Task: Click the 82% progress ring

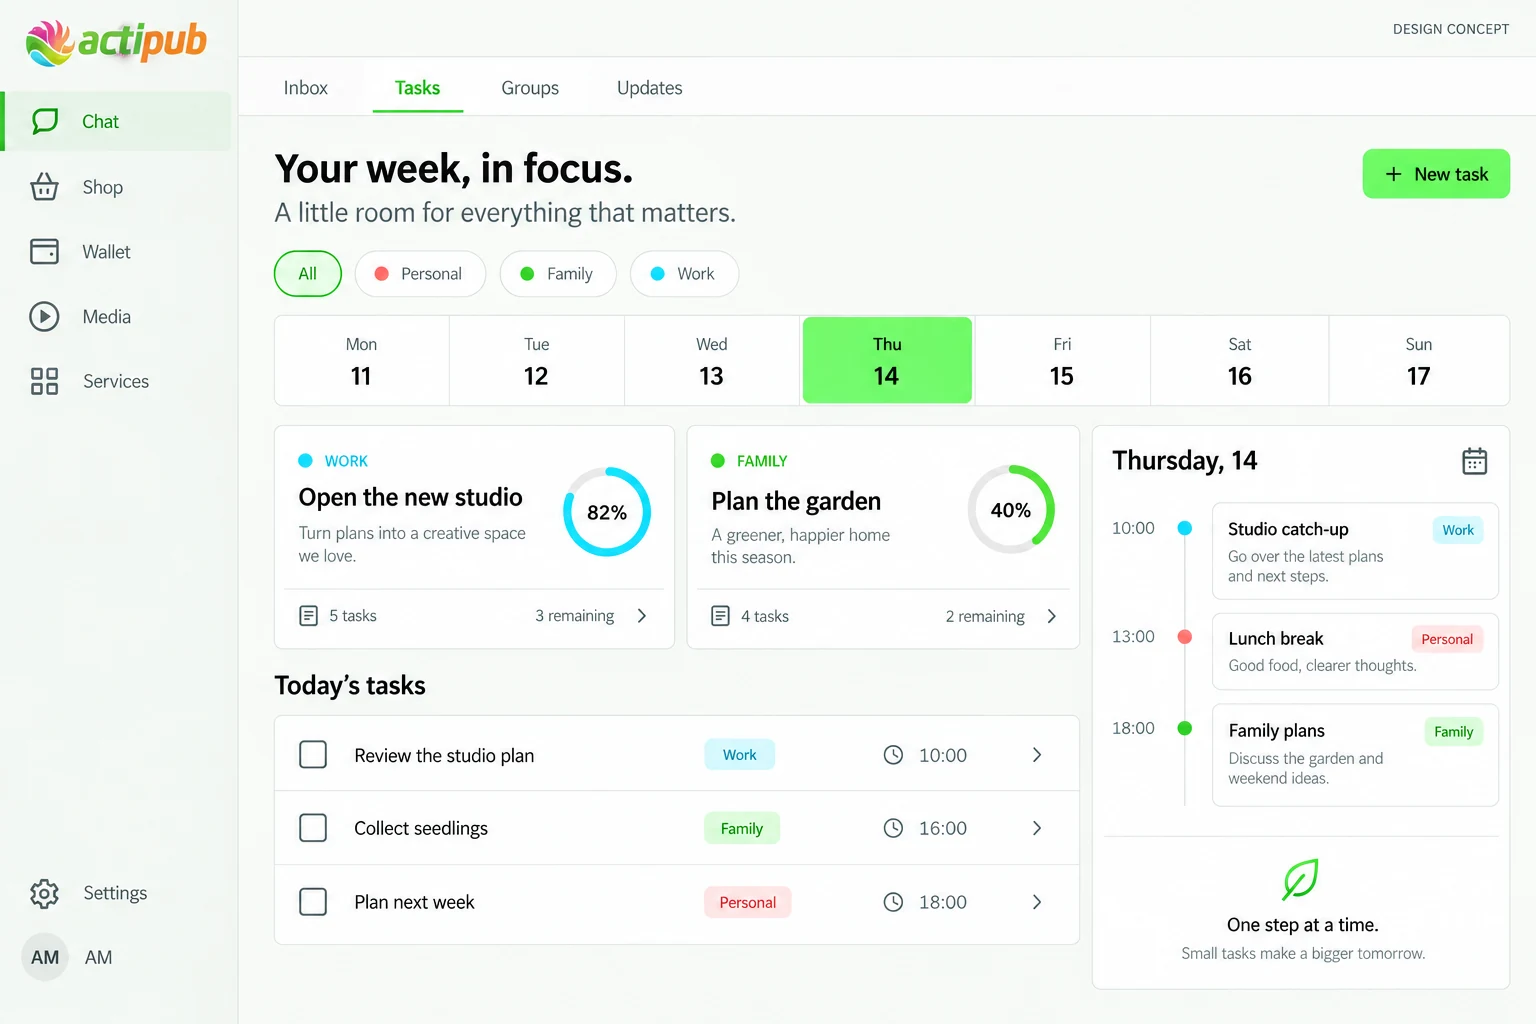Action: (607, 512)
